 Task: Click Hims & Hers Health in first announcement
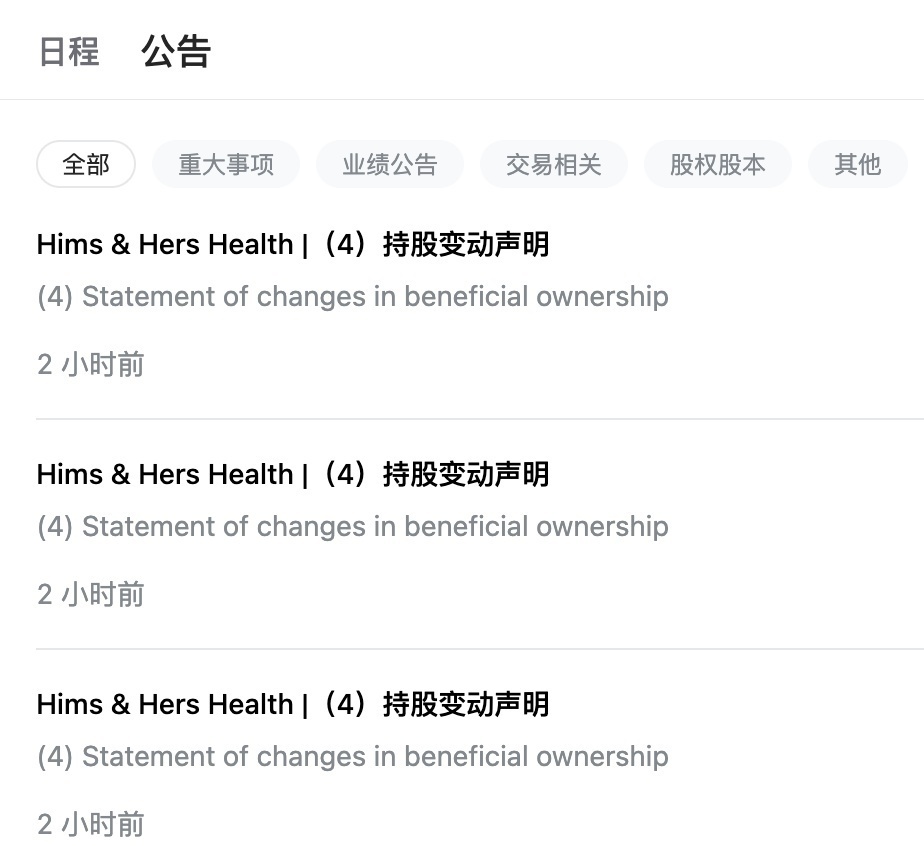click(x=165, y=244)
